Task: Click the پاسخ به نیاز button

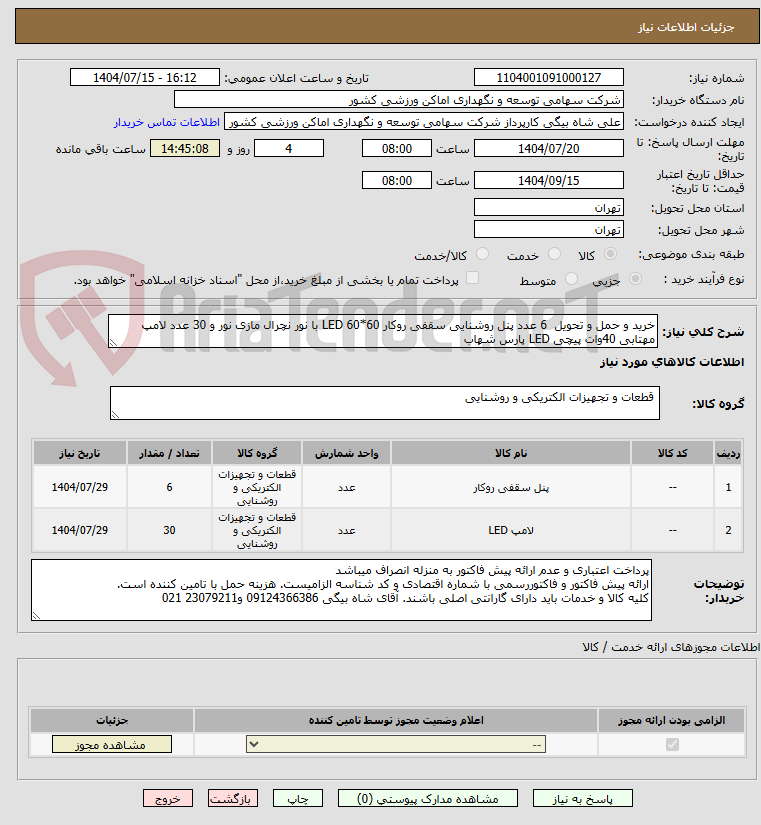Action: coord(583,799)
